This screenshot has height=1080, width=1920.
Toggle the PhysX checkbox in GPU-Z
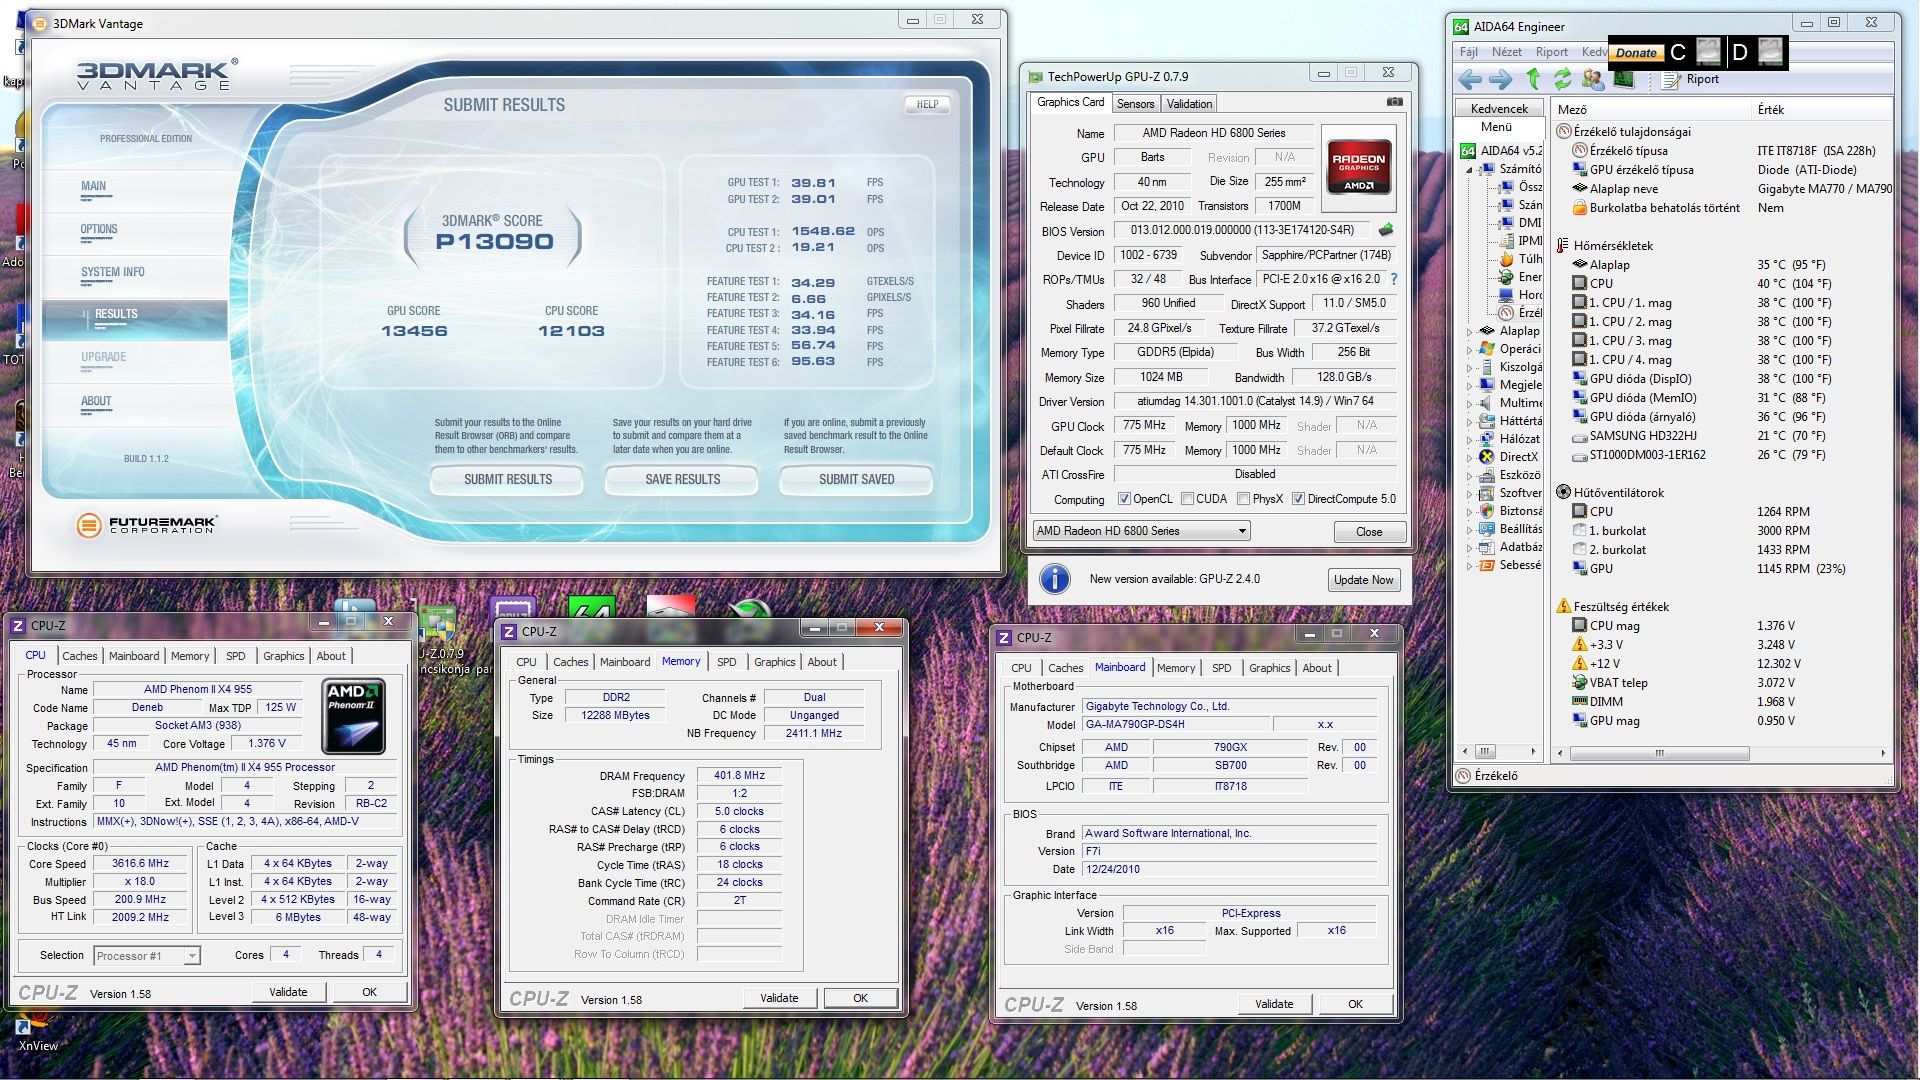(x=1243, y=499)
